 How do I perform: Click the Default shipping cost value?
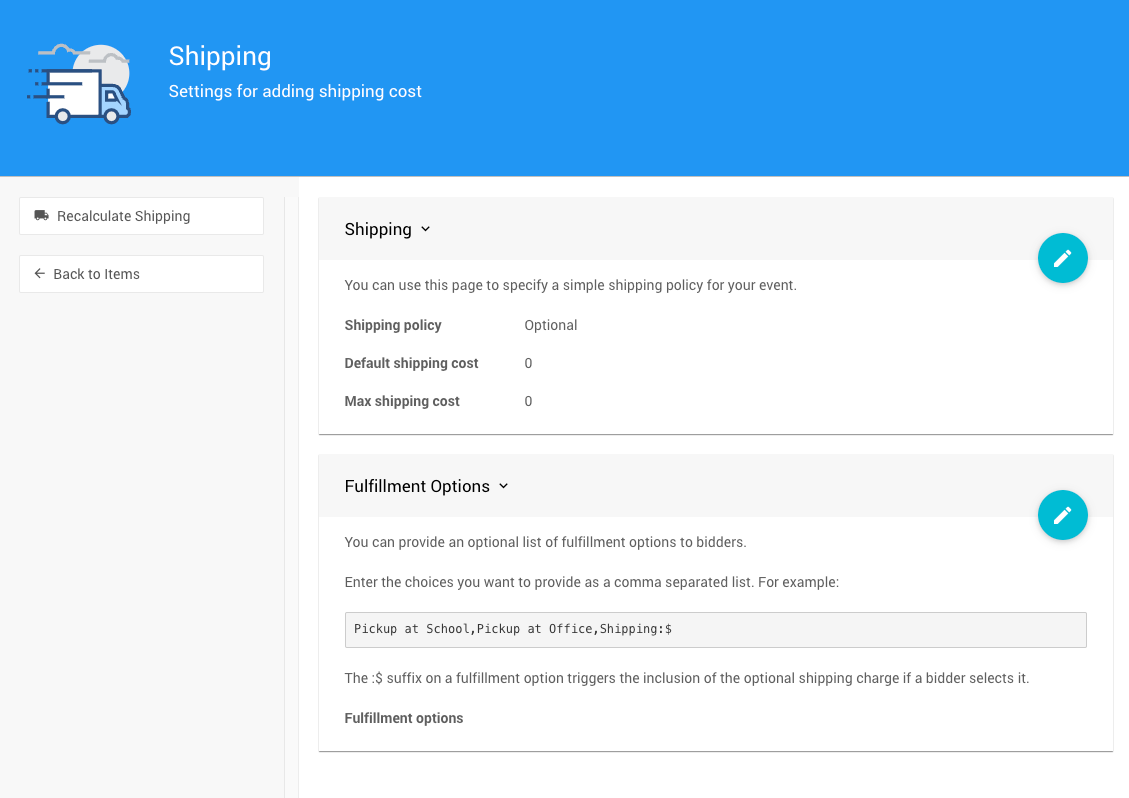[528, 363]
